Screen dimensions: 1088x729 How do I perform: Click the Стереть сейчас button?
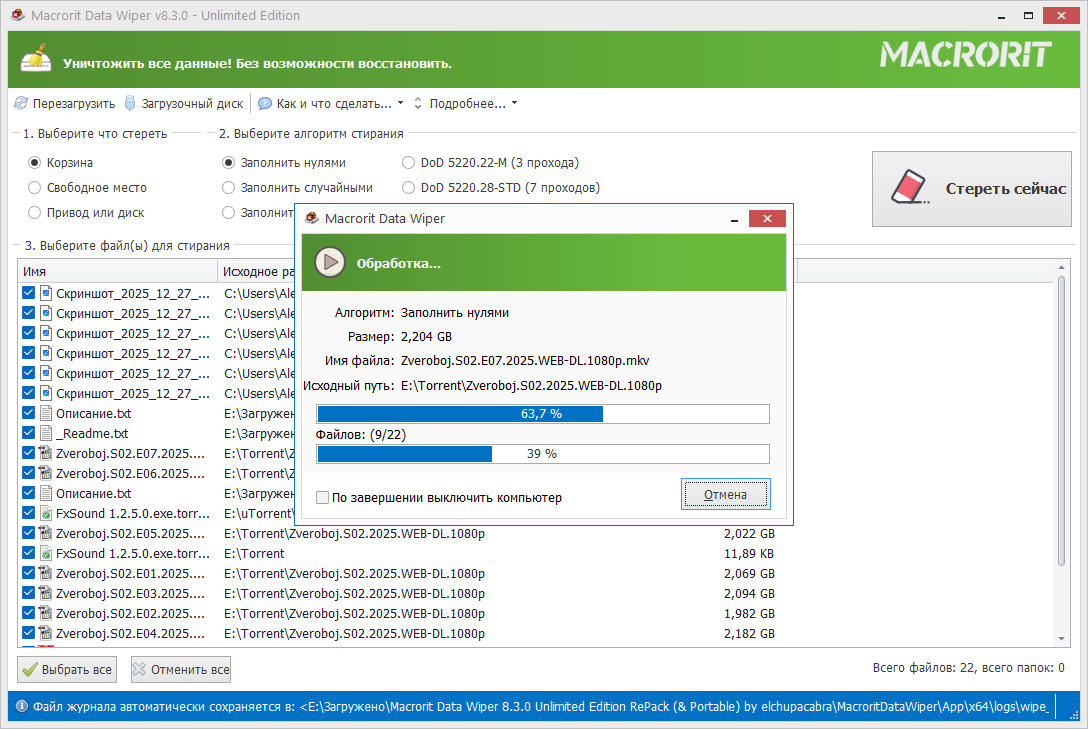[x=972, y=189]
